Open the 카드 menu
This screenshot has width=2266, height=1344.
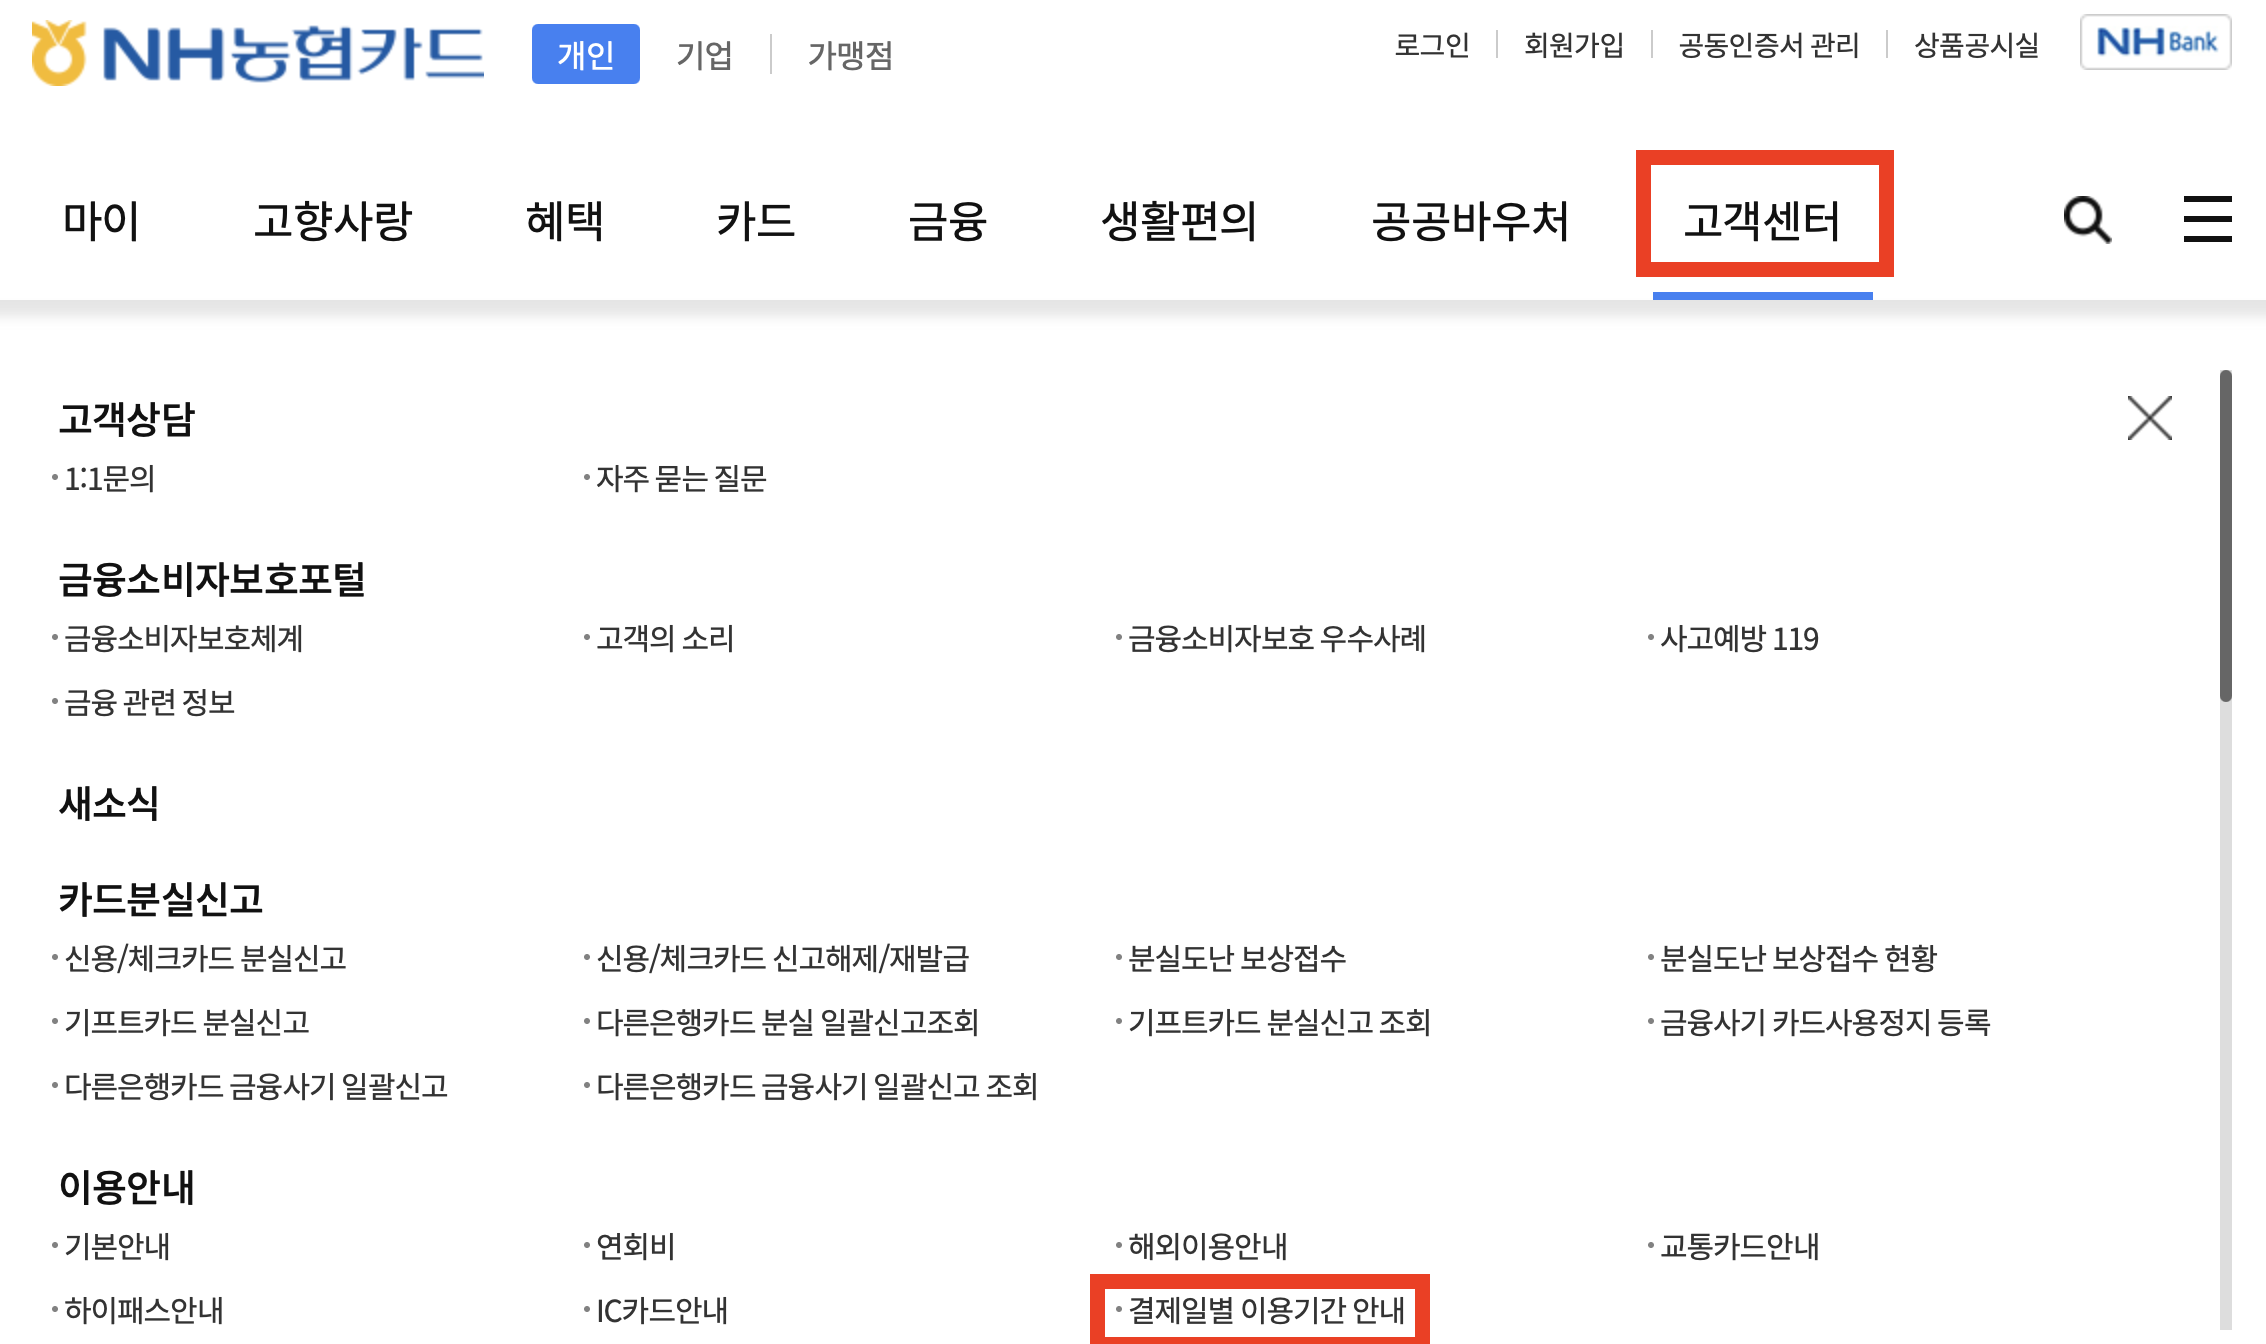[x=757, y=221]
